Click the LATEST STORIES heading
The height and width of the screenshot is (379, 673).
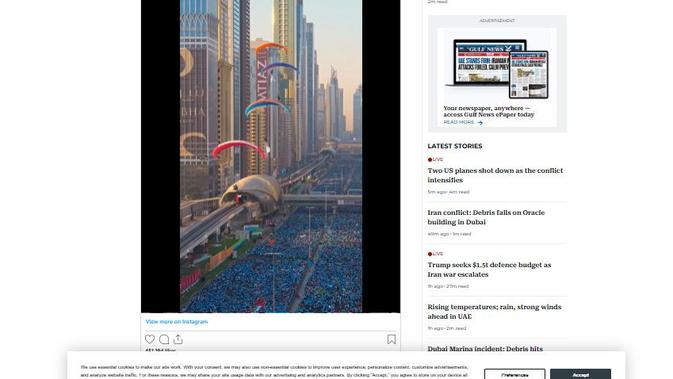[455, 146]
